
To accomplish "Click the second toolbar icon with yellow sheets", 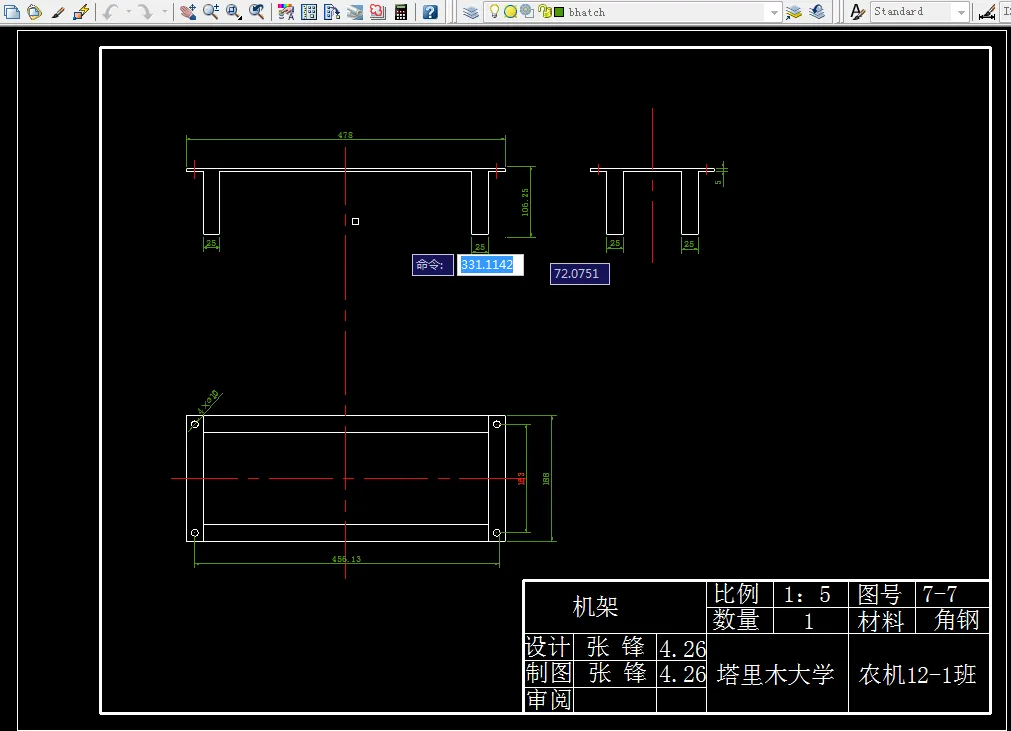I will [x=35, y=12].
